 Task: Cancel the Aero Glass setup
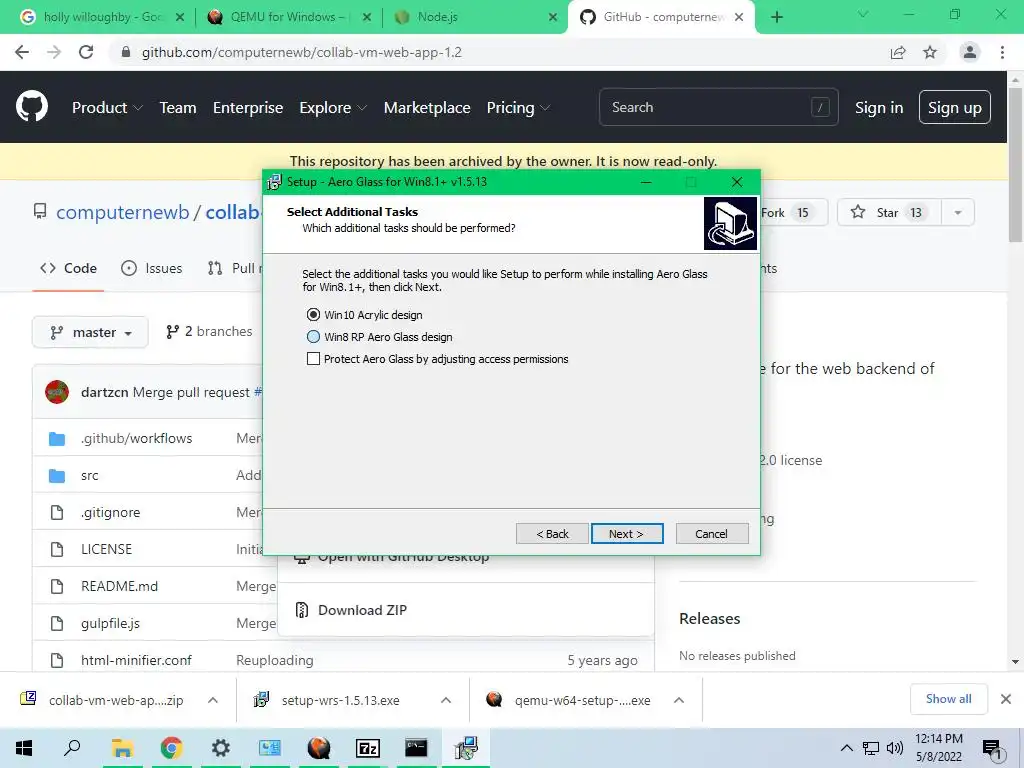coord(712,534)
